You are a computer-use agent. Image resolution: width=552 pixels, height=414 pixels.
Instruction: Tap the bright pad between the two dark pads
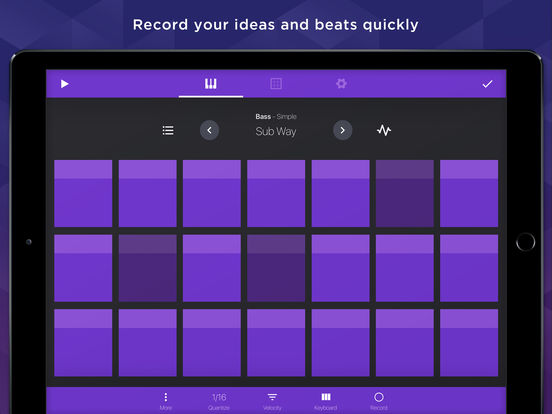coord(212,268)
